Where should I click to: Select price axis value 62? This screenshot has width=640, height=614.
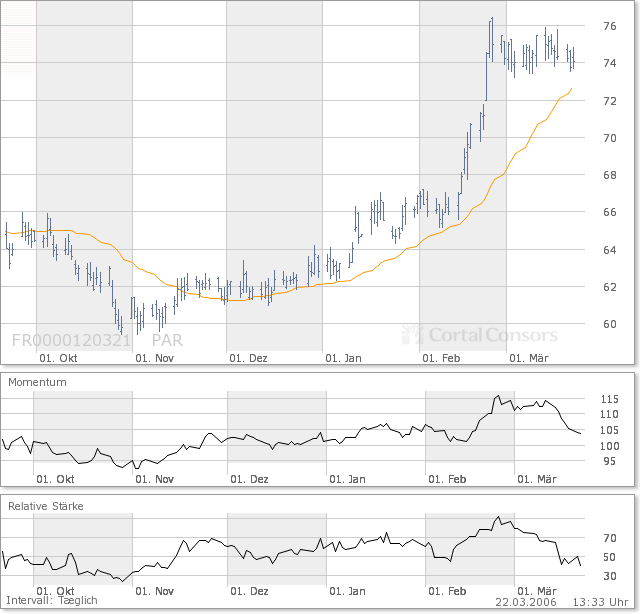pos(610,287)
